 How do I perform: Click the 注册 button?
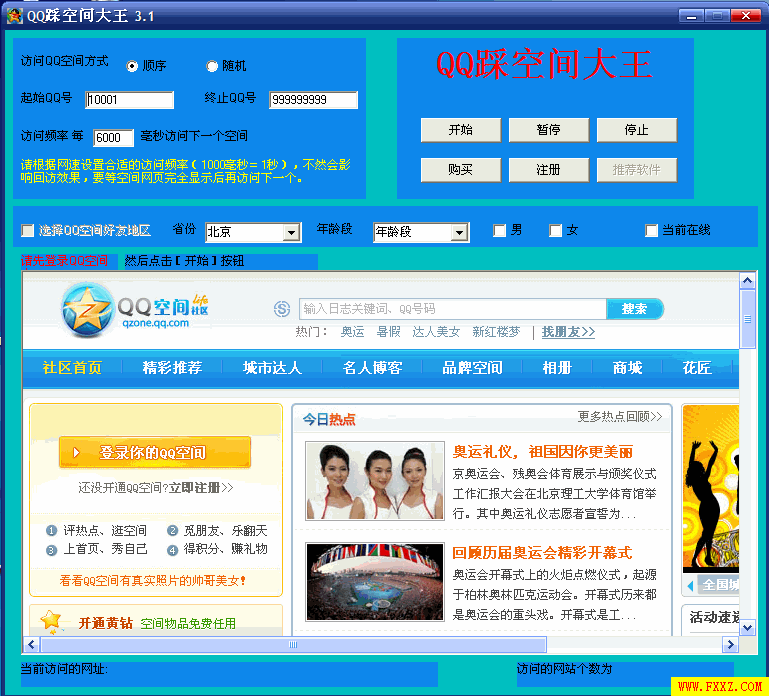[x=548, y=170]
